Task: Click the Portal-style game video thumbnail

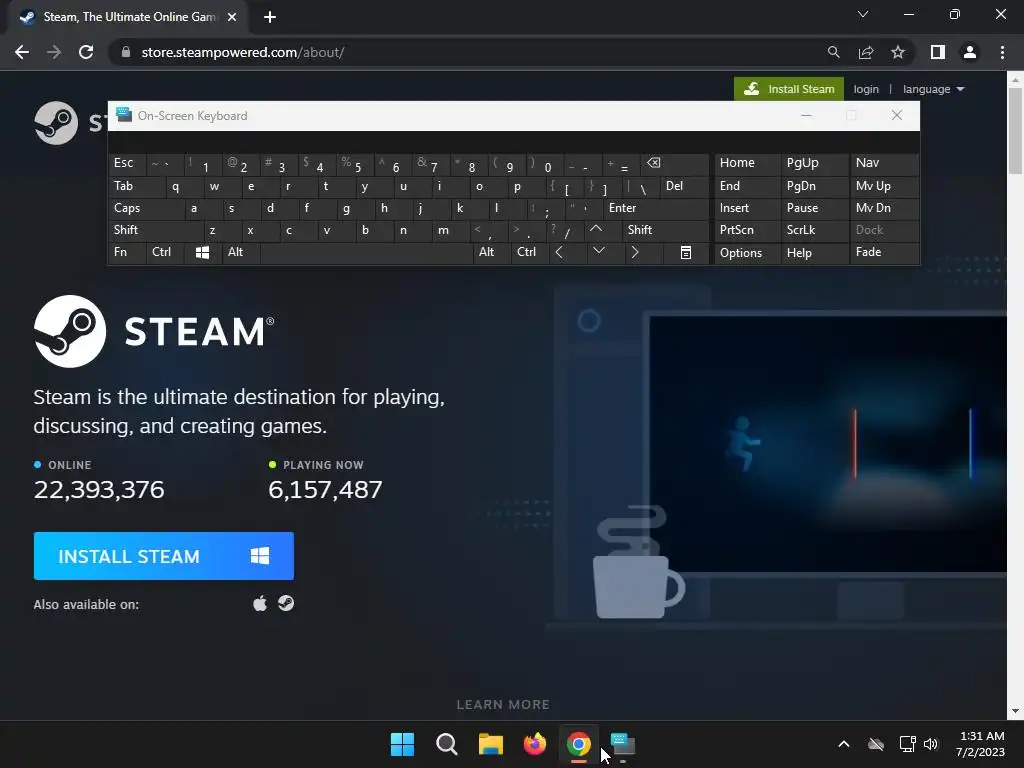Action: click(828, 444)
